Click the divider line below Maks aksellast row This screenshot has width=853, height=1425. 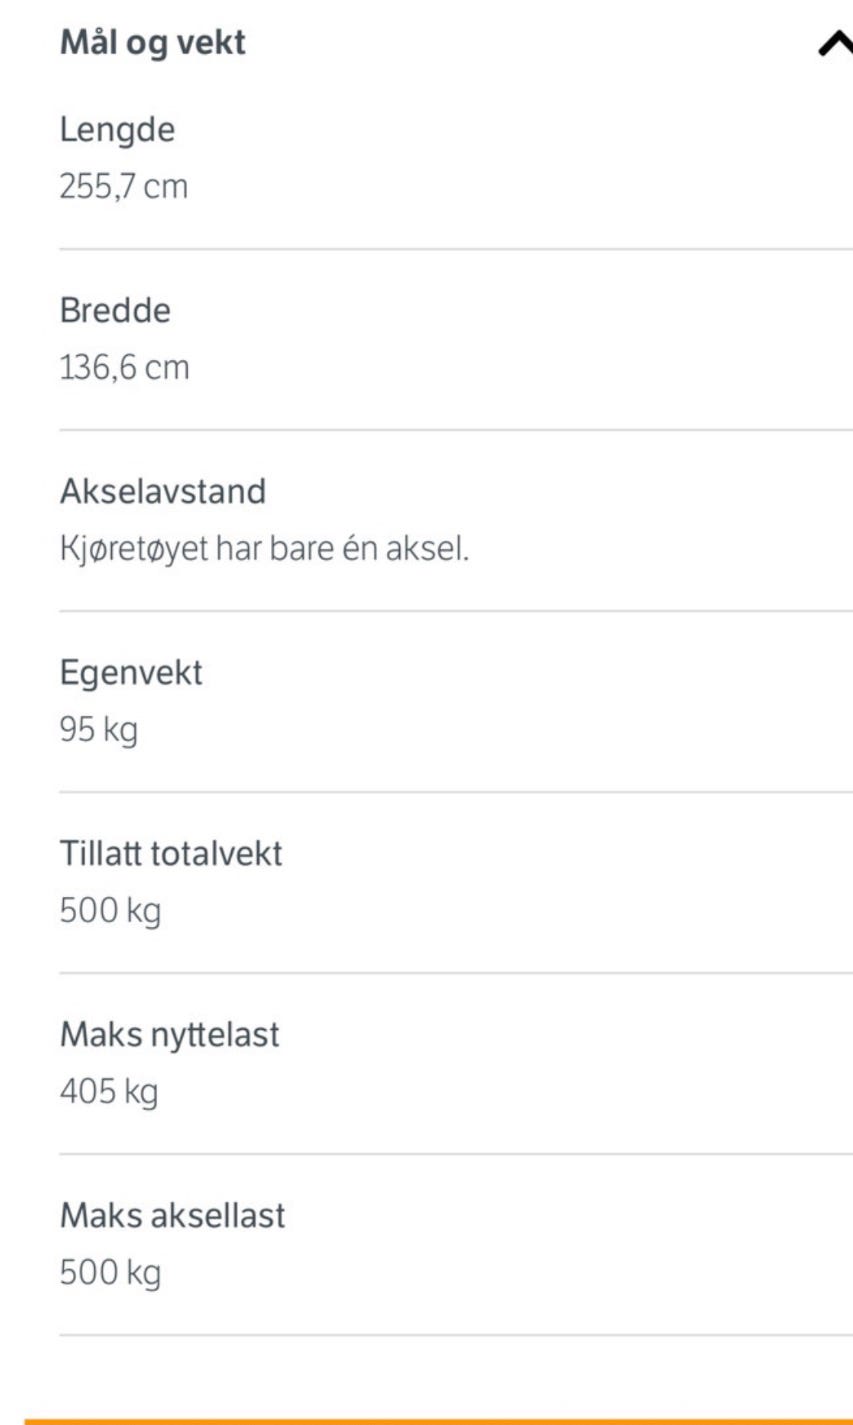click(456, 1335)
